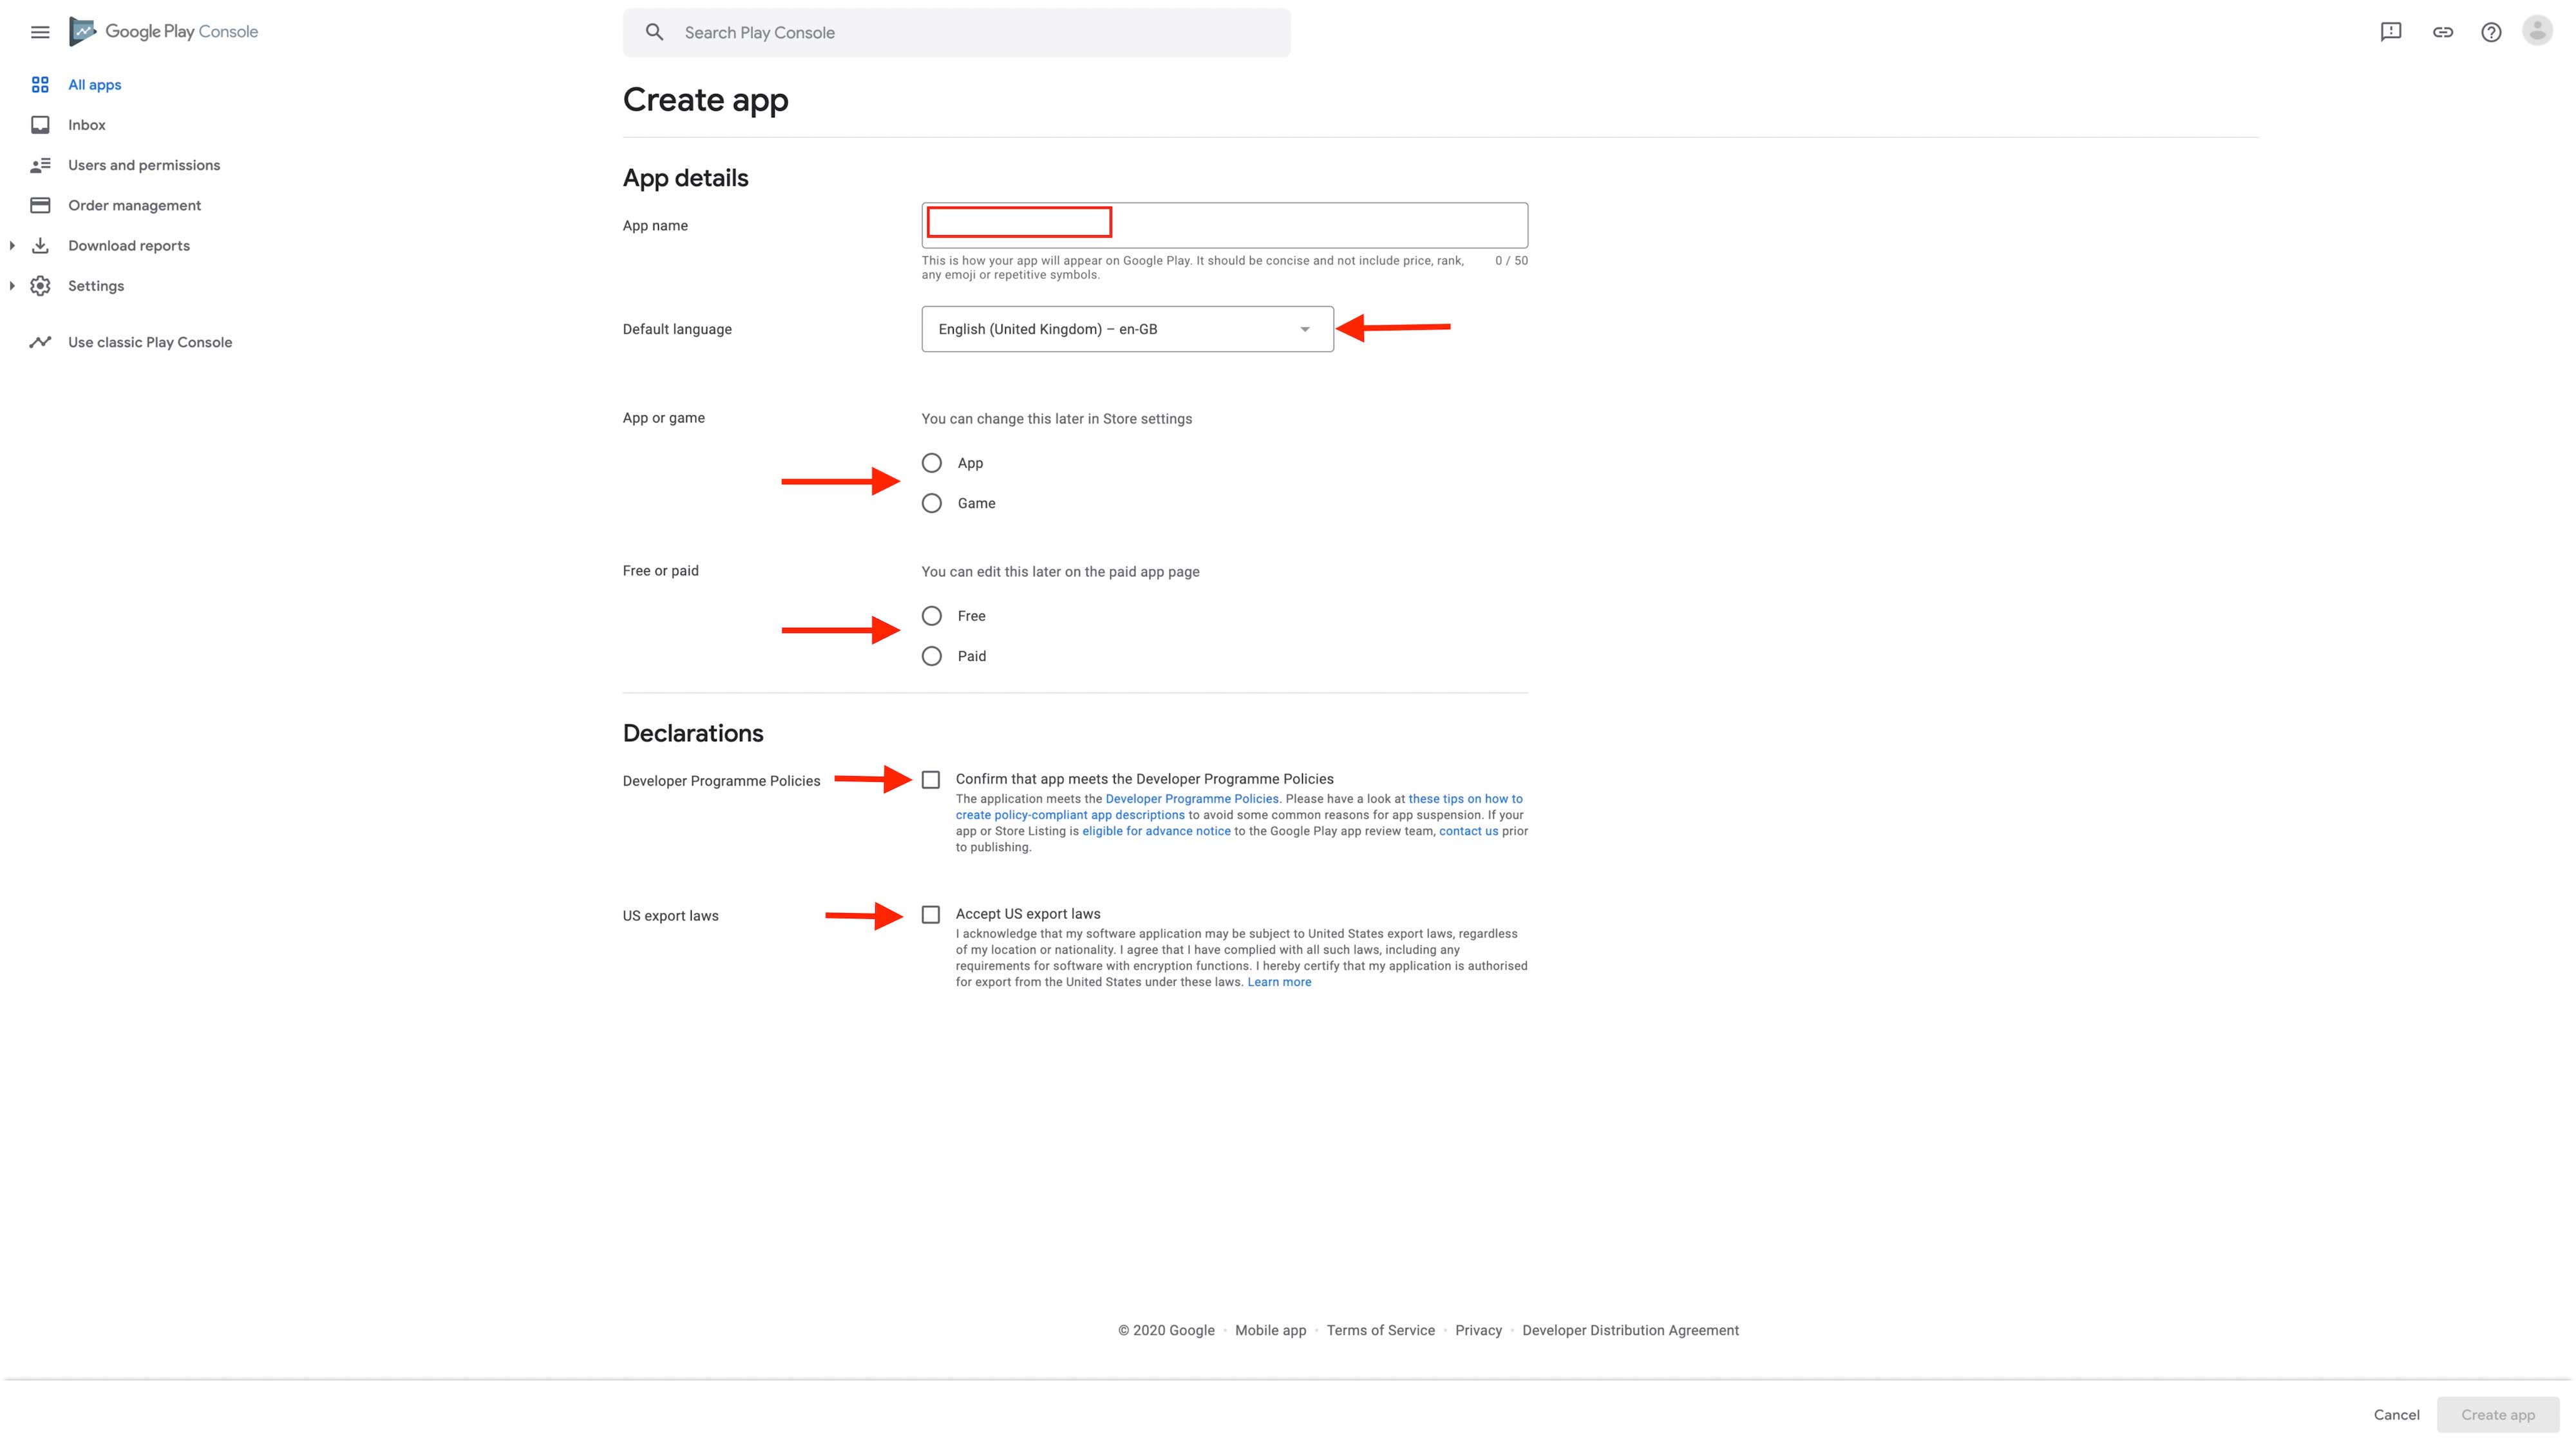Open the feedback icon in header
2576x1449 pixels.
pyautogui.click(x=2390, y=32)
